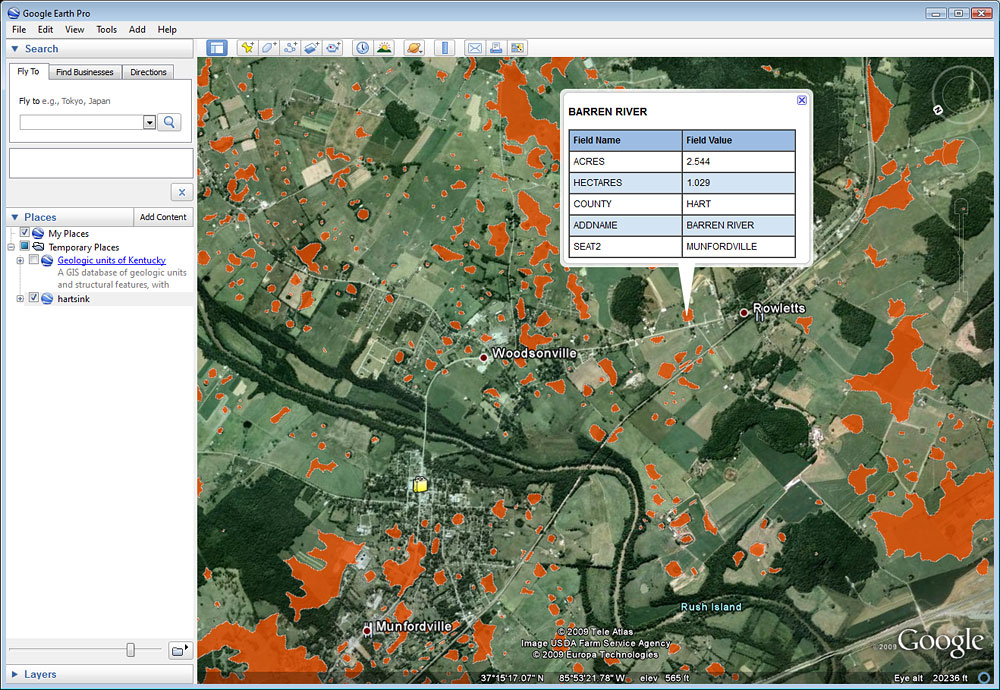Collapse the Places panel

15,217
